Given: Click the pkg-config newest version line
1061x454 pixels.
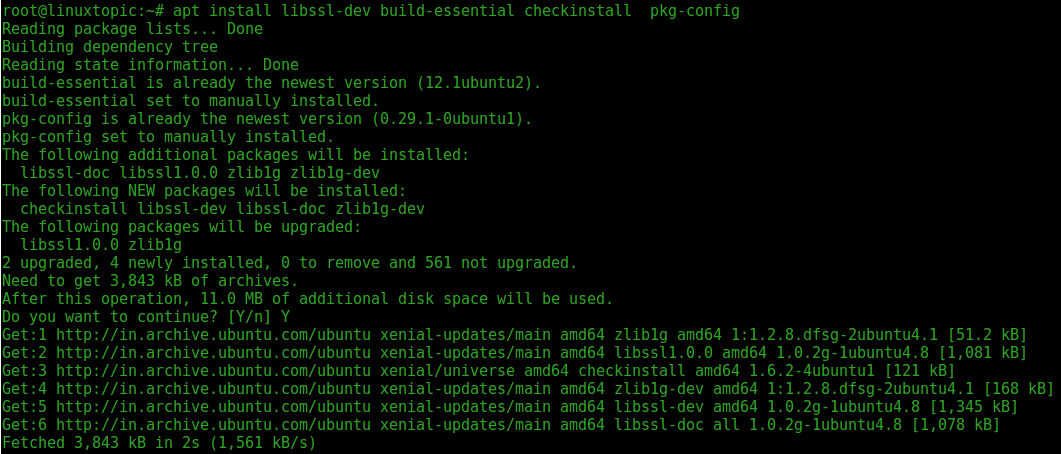Looking at the screenshot, I should [267, 120].
